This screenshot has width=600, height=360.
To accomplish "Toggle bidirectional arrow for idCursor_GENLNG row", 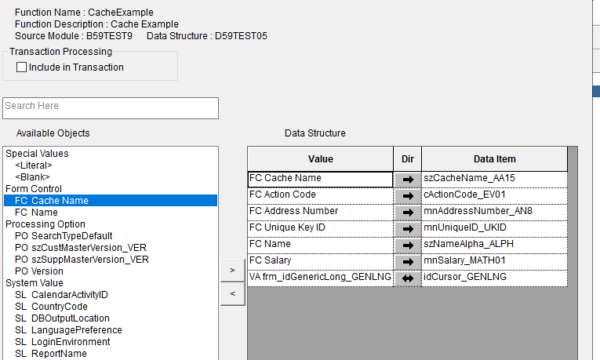I will tap(408, 278).
